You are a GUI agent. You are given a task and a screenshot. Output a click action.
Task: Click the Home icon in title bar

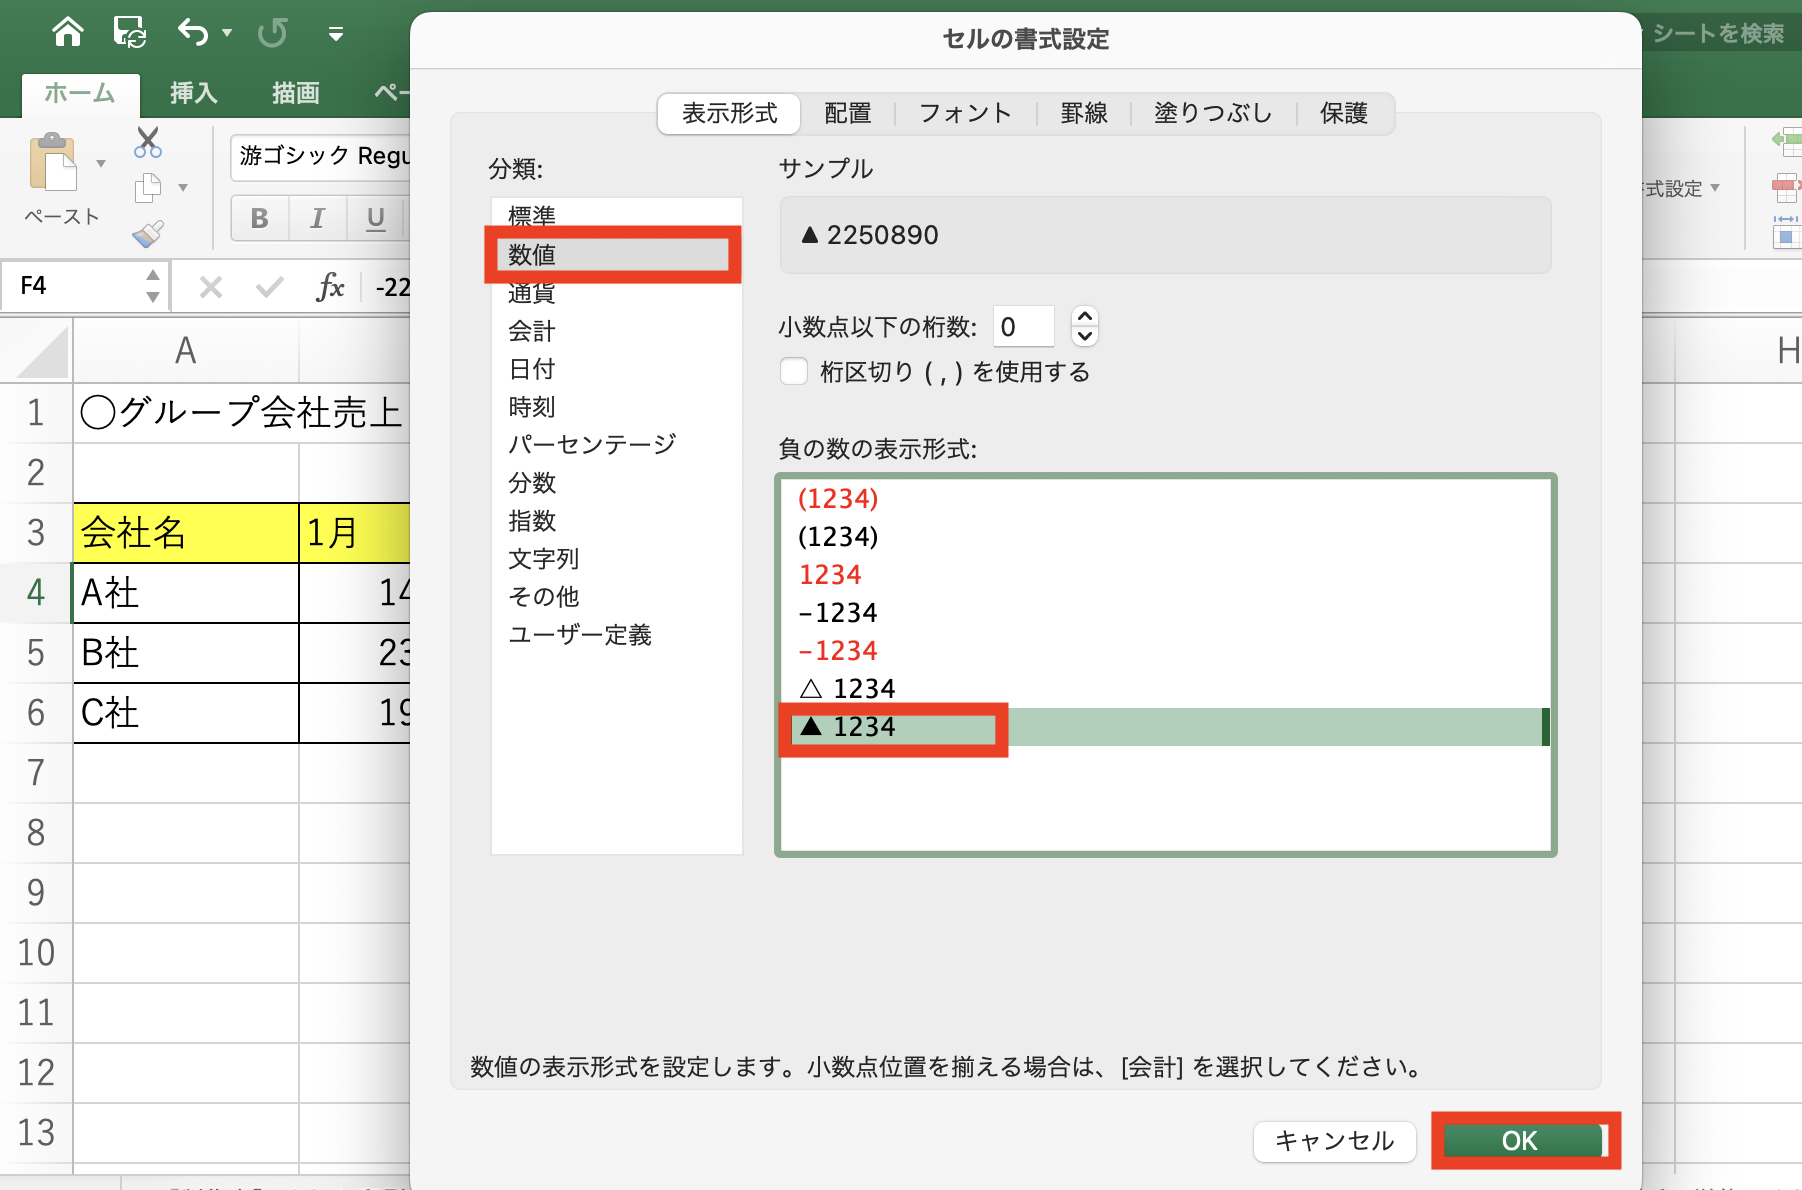(x=67, y=33)
